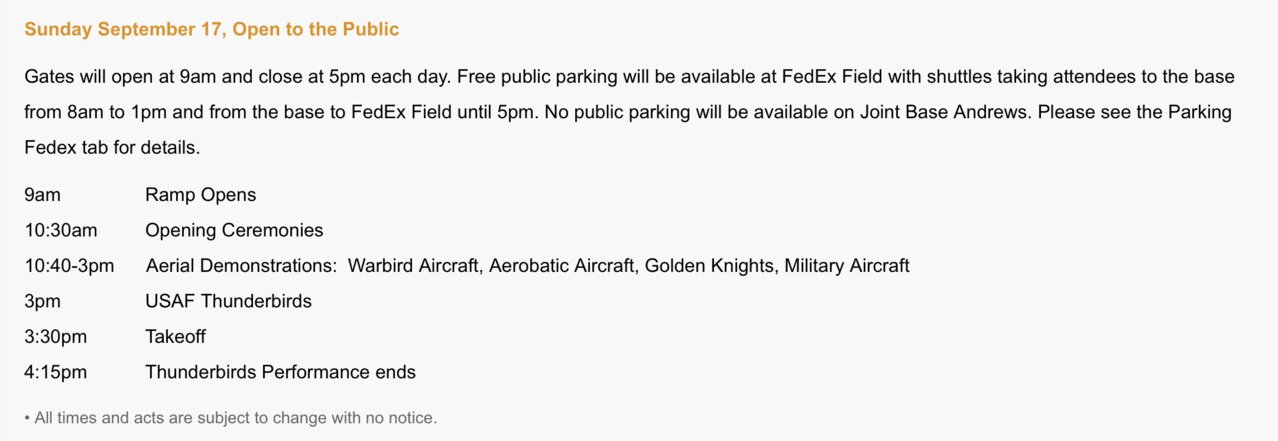Click the Aerobatic Aircraft text
This screenshot has height=441, width=1278.
tap(562, 266)
